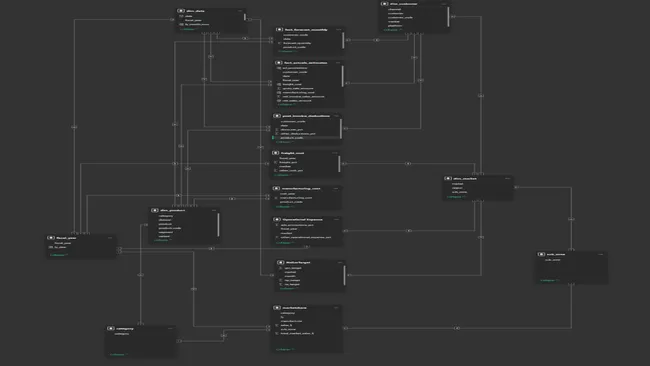Toggle visibility eye on dim_date table
This screenshot has height=366, width=650.
pyautogui.click(x=181, y=11)
